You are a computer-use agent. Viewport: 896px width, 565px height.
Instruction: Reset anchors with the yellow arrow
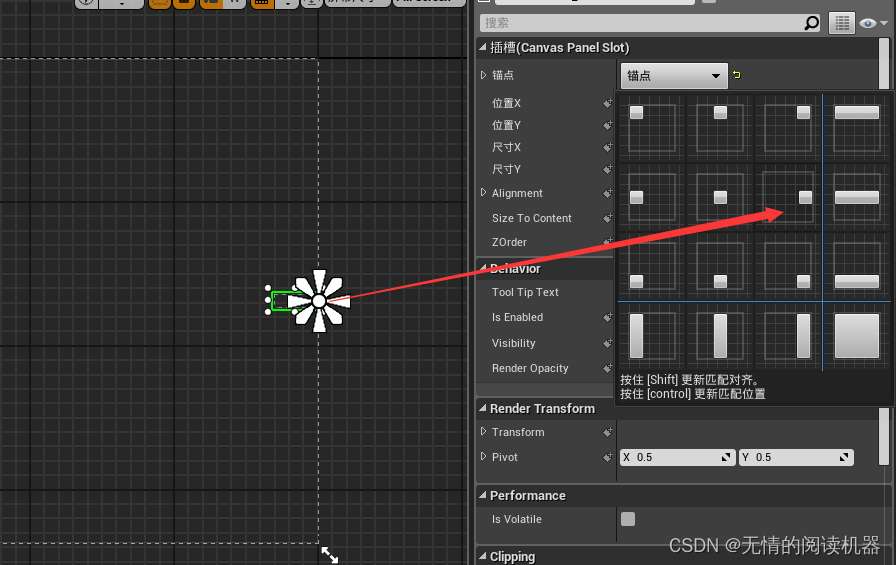coord(737,75)
